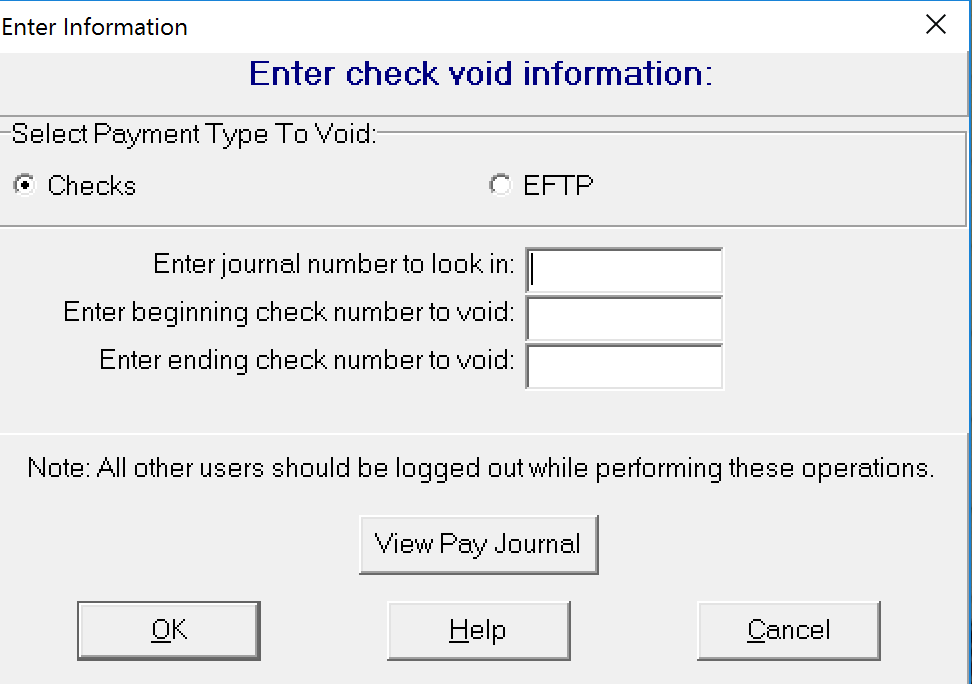Click the 'EFTP' option label text
The image size is (972, 684).
[558, 185]
